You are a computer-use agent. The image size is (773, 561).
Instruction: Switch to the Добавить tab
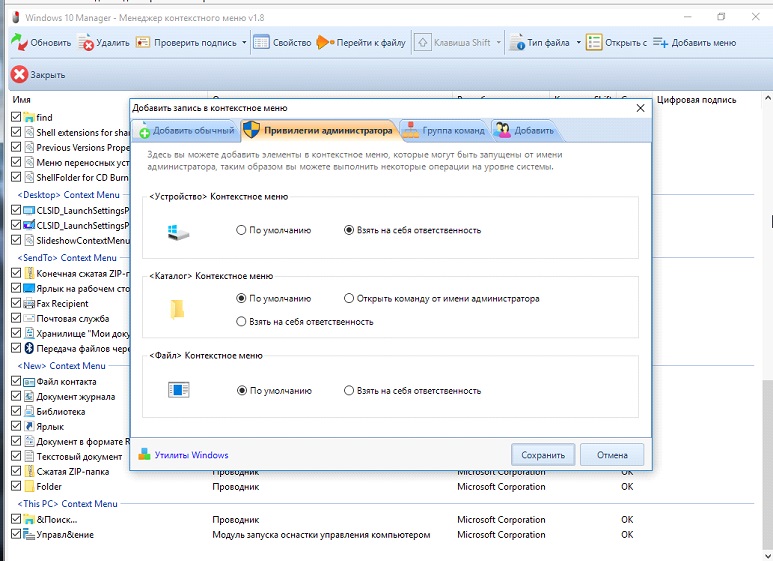tap(526, 131)
